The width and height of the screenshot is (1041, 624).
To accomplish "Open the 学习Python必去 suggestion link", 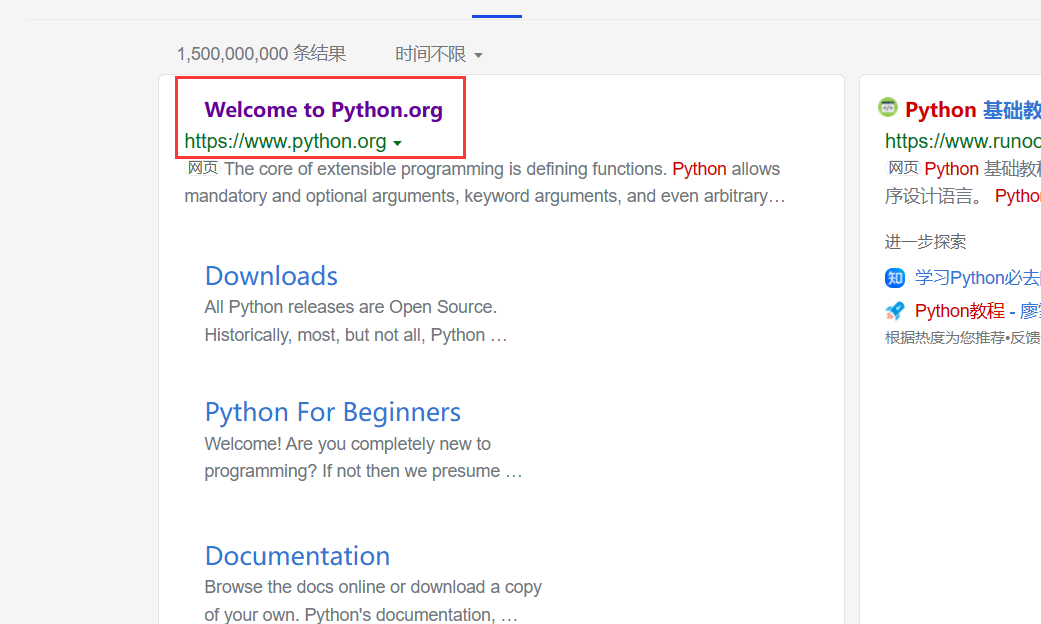I will 977,277.
